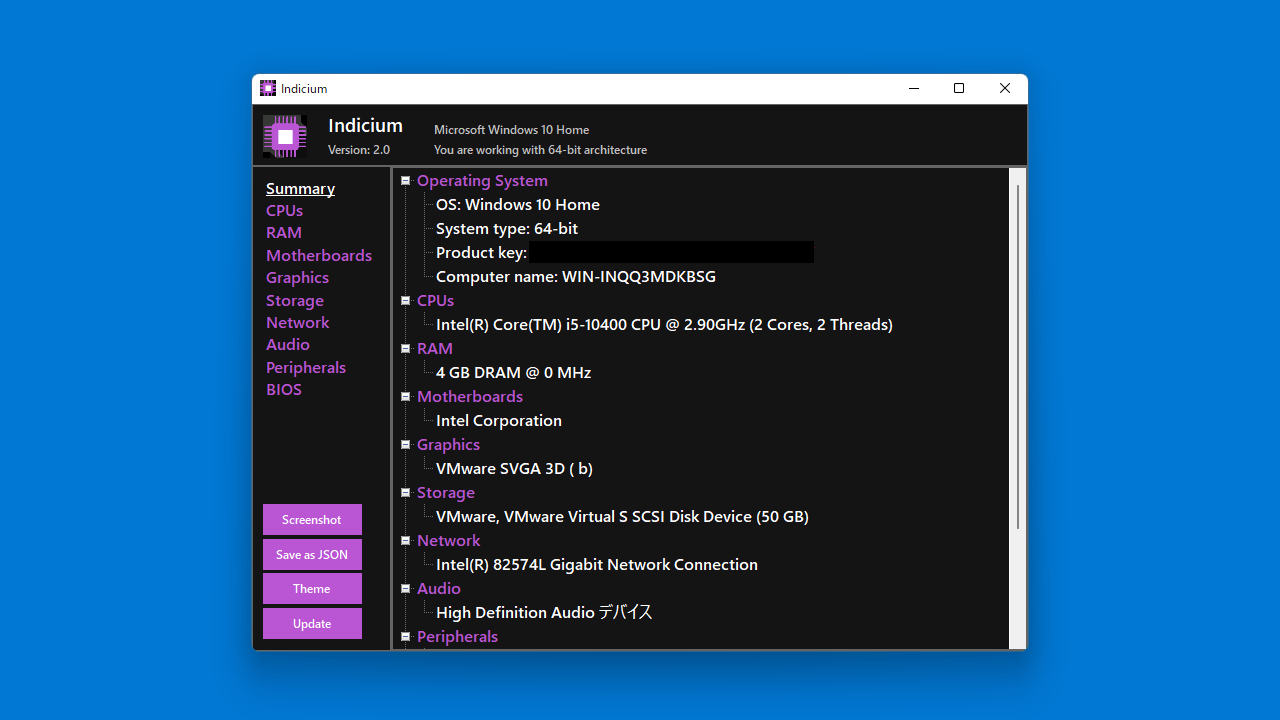Open the BIOS sidebar section
This screenshot has width=1280, height=720.
(284, 390)
